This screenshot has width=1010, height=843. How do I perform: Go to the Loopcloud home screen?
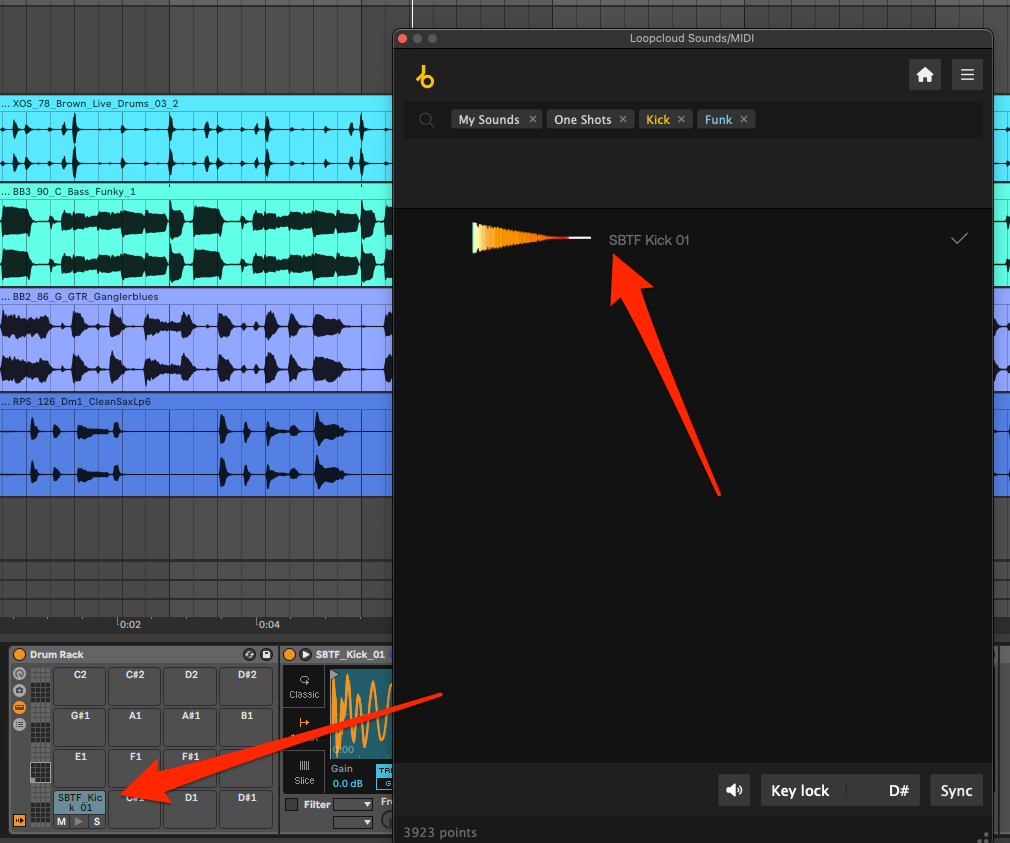(x=924, y=75)
